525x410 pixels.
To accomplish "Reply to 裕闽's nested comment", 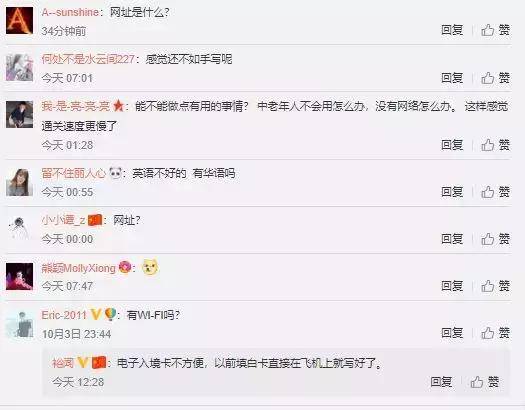I will point(441,382).
